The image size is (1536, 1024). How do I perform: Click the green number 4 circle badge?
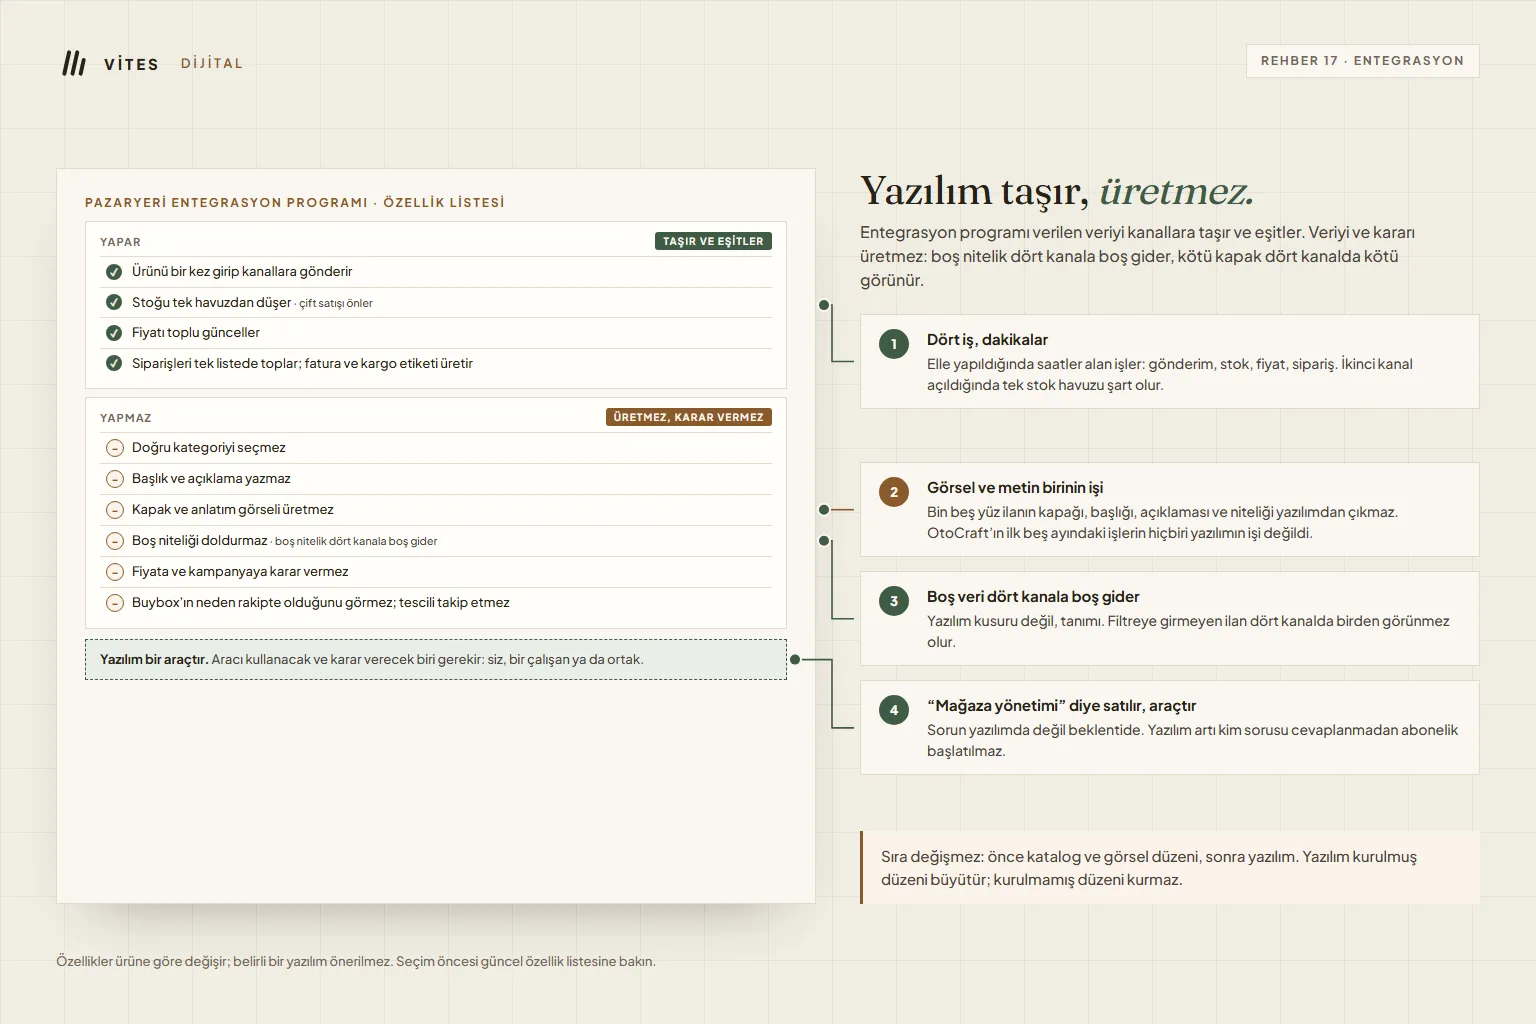point(894,710)
